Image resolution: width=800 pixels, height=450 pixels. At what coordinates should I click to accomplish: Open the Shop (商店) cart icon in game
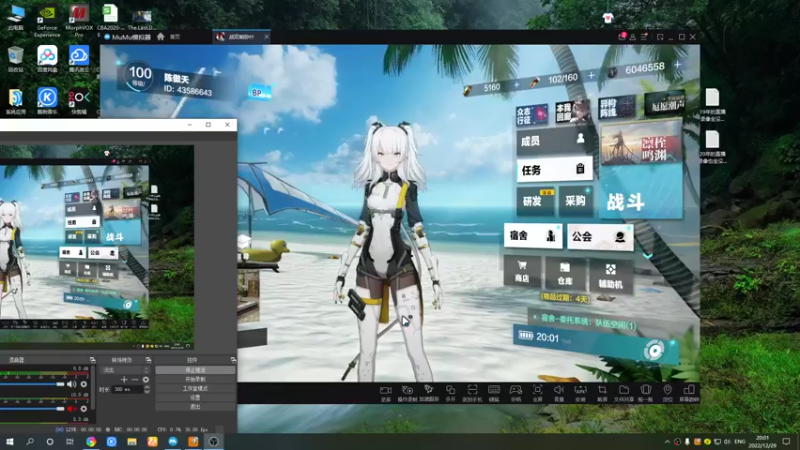[x=521, y=271]
